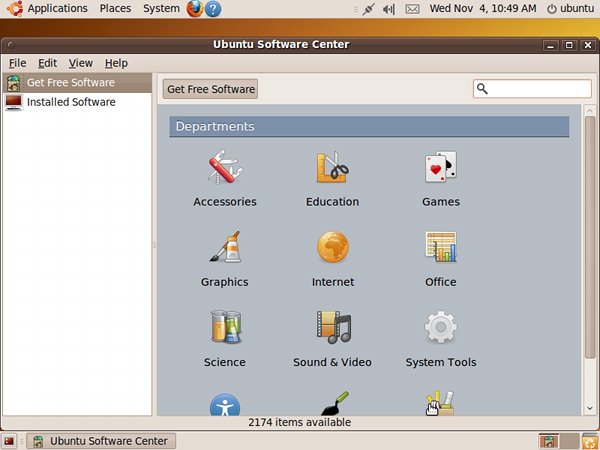The width and height of the screenshot is (600, 450).
Task: Open the Accessories department icon
Action: click(225, 167)
